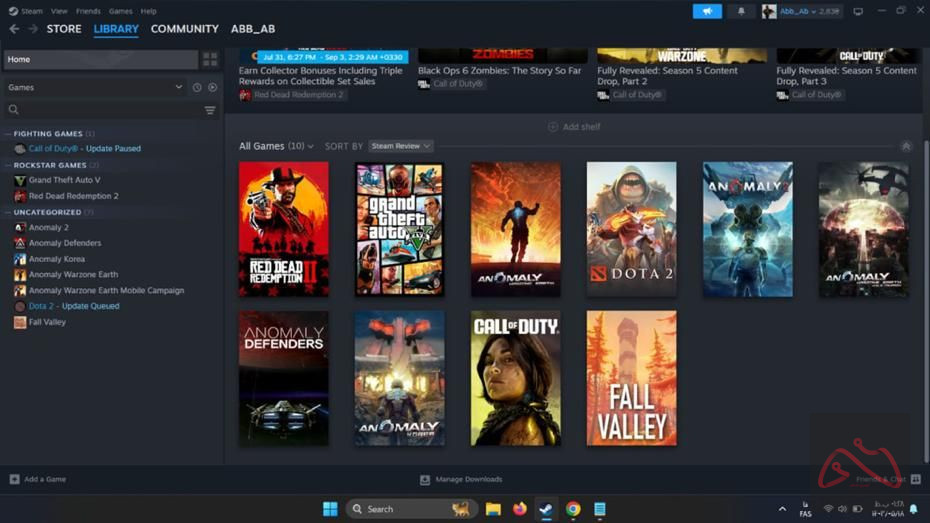Show hidden system tray icons
Image resolution: width=930 pixels, height=523 pixels.
[x=782, y=509]
